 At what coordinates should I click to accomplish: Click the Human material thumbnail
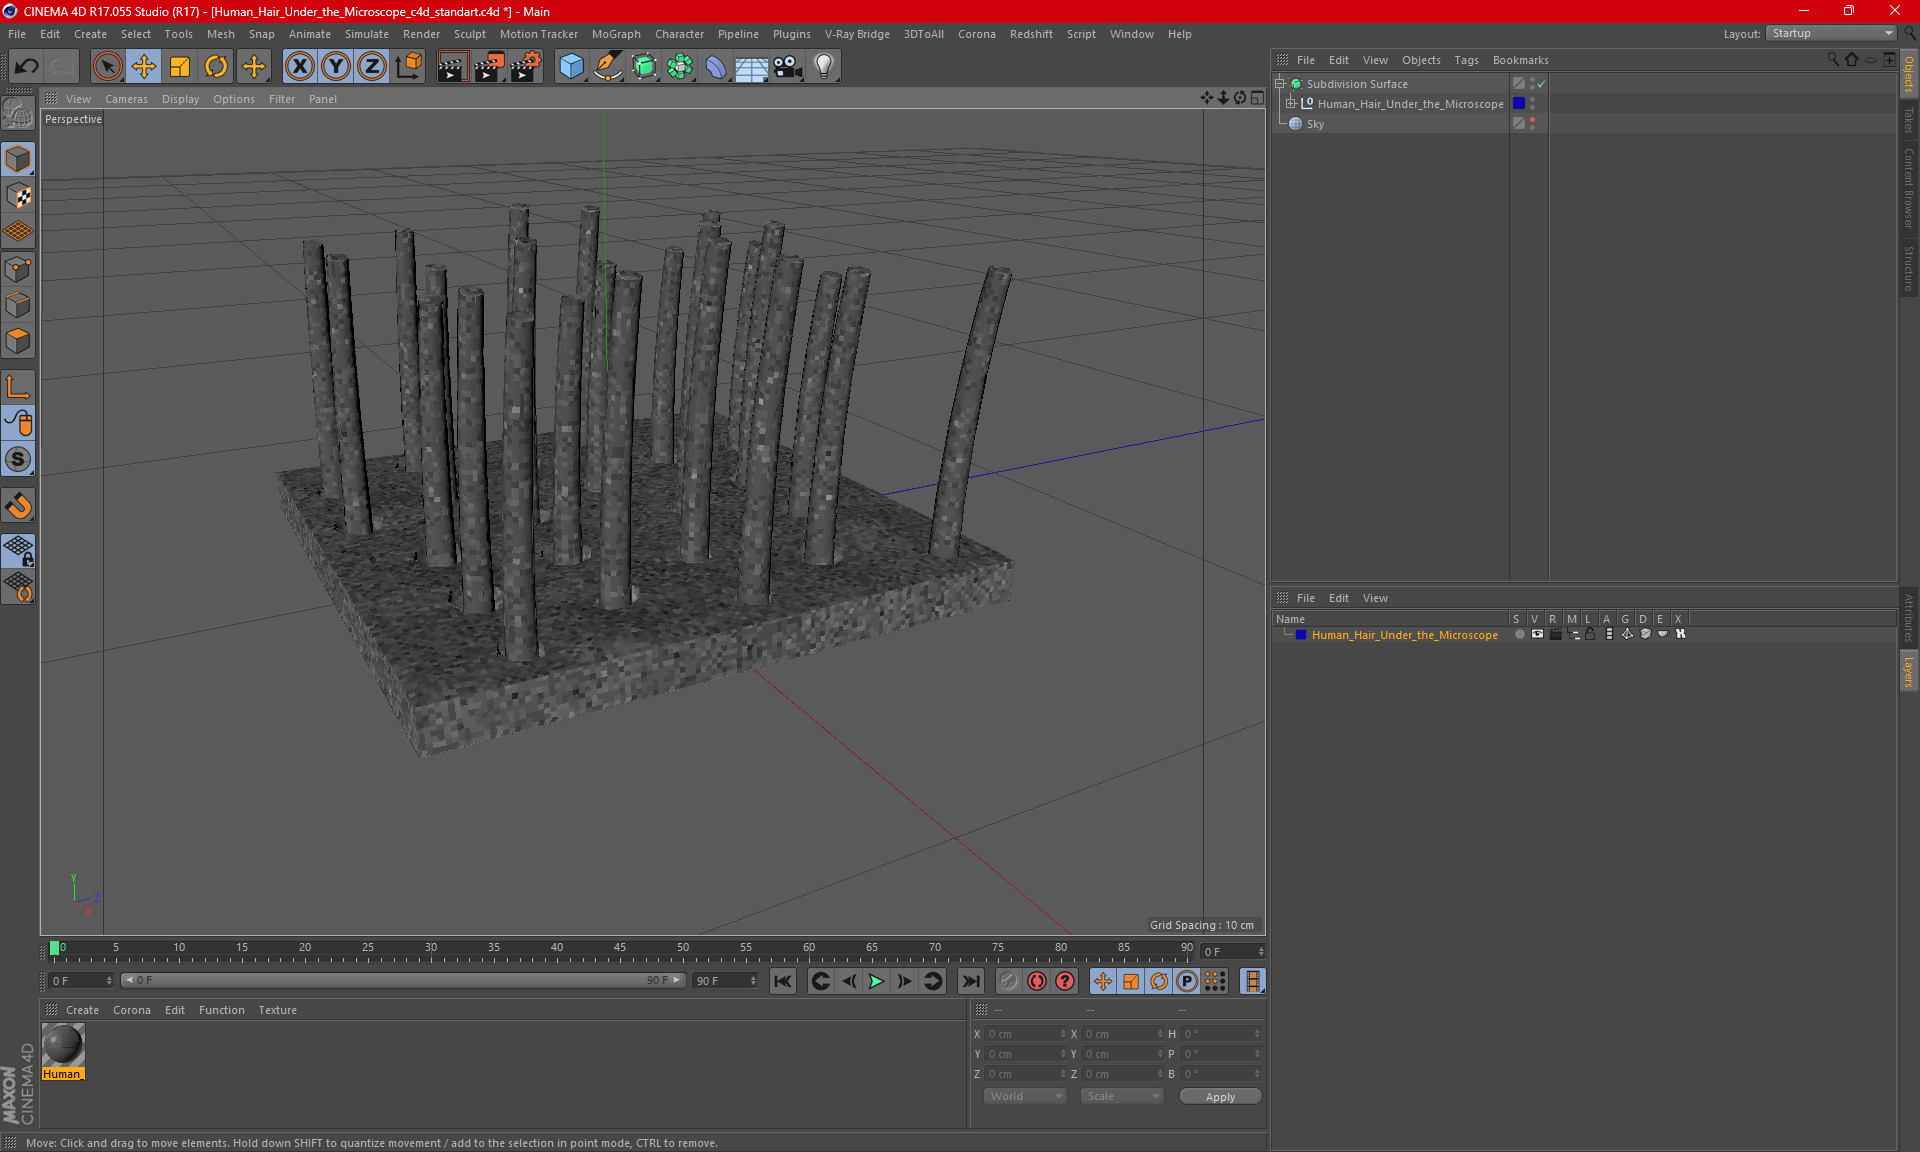click(x=63, y=1045)
